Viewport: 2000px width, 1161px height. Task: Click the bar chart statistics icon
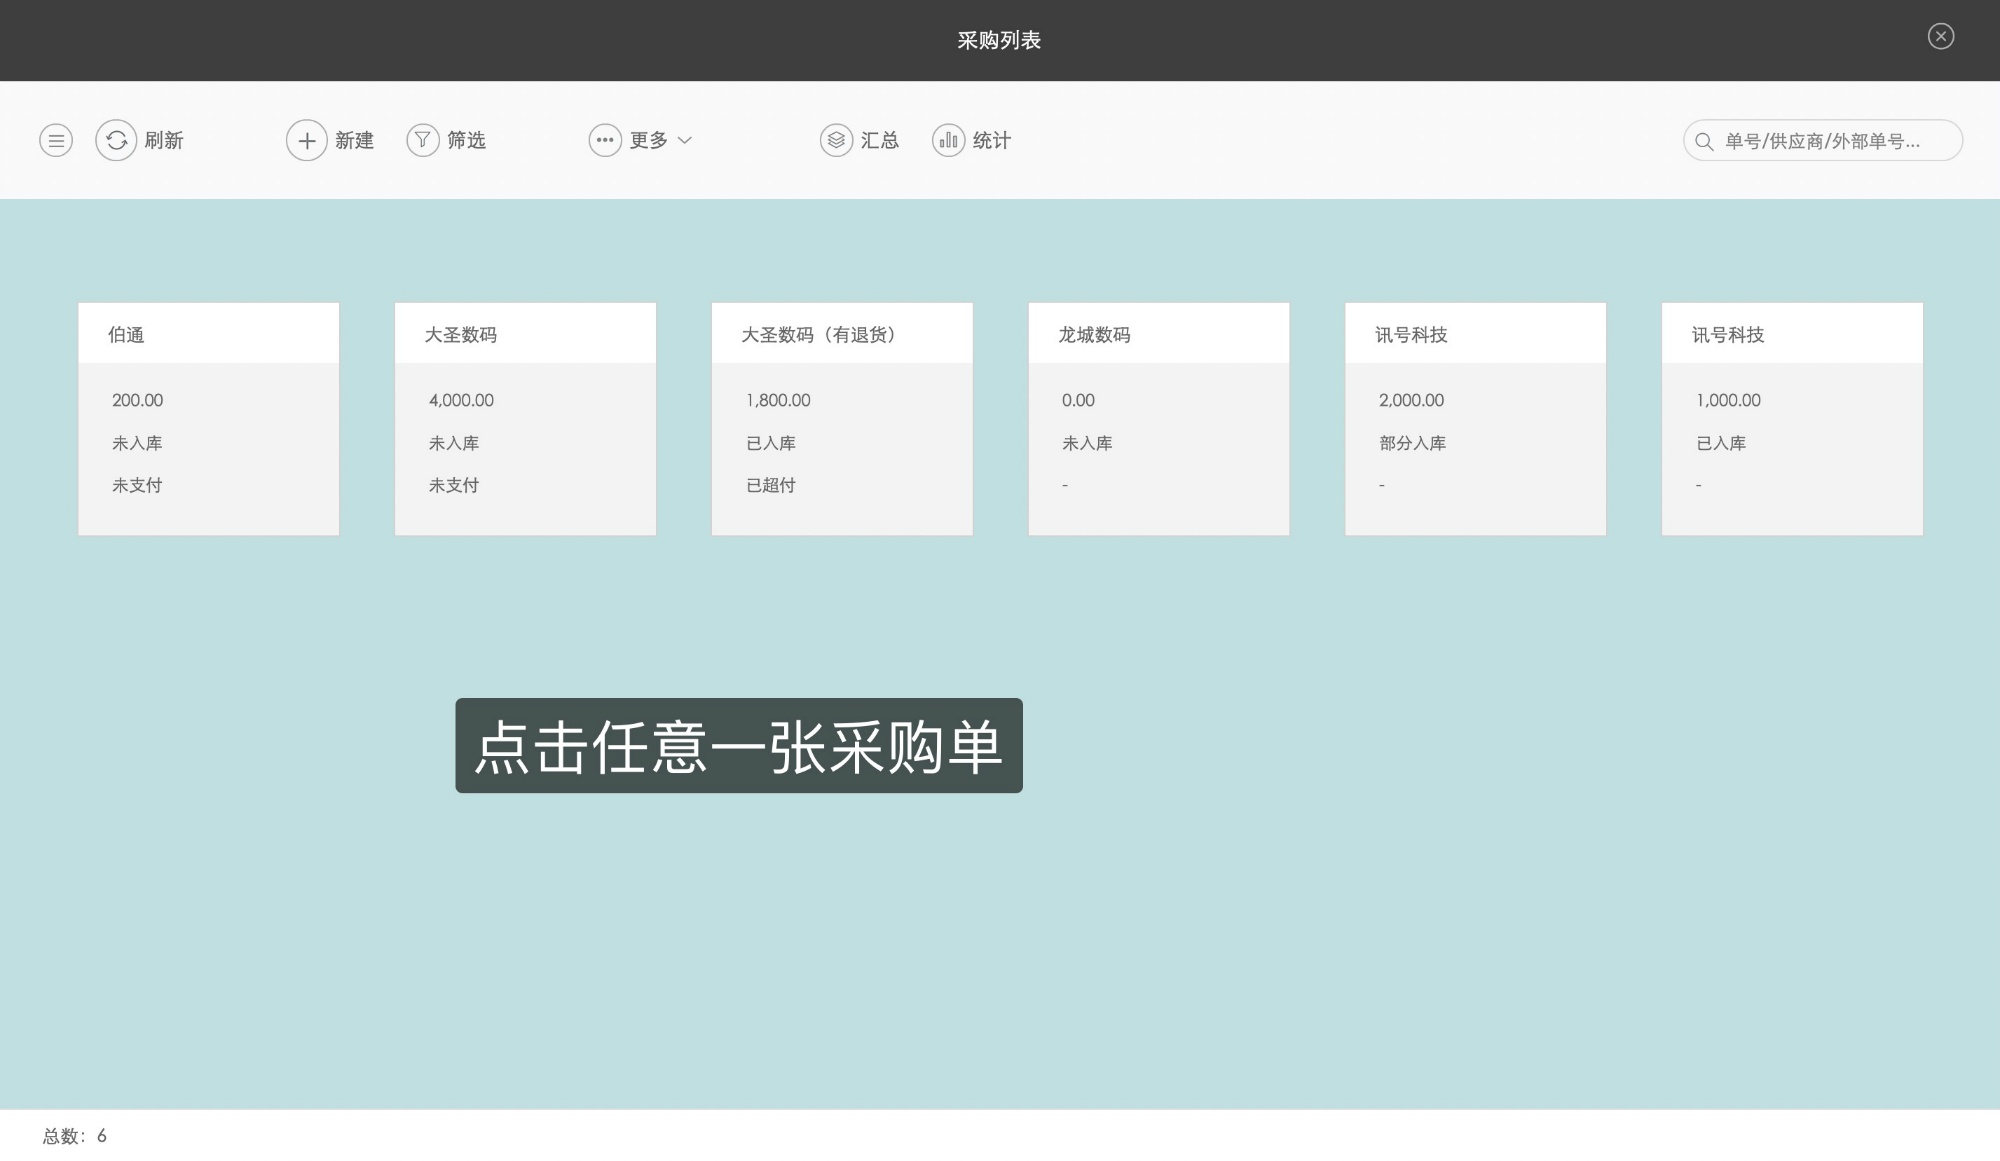[948, 140]
